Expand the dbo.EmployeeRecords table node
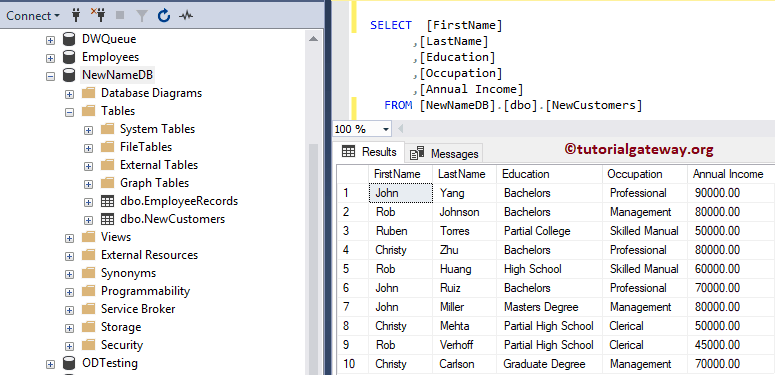 pos(88,202)
